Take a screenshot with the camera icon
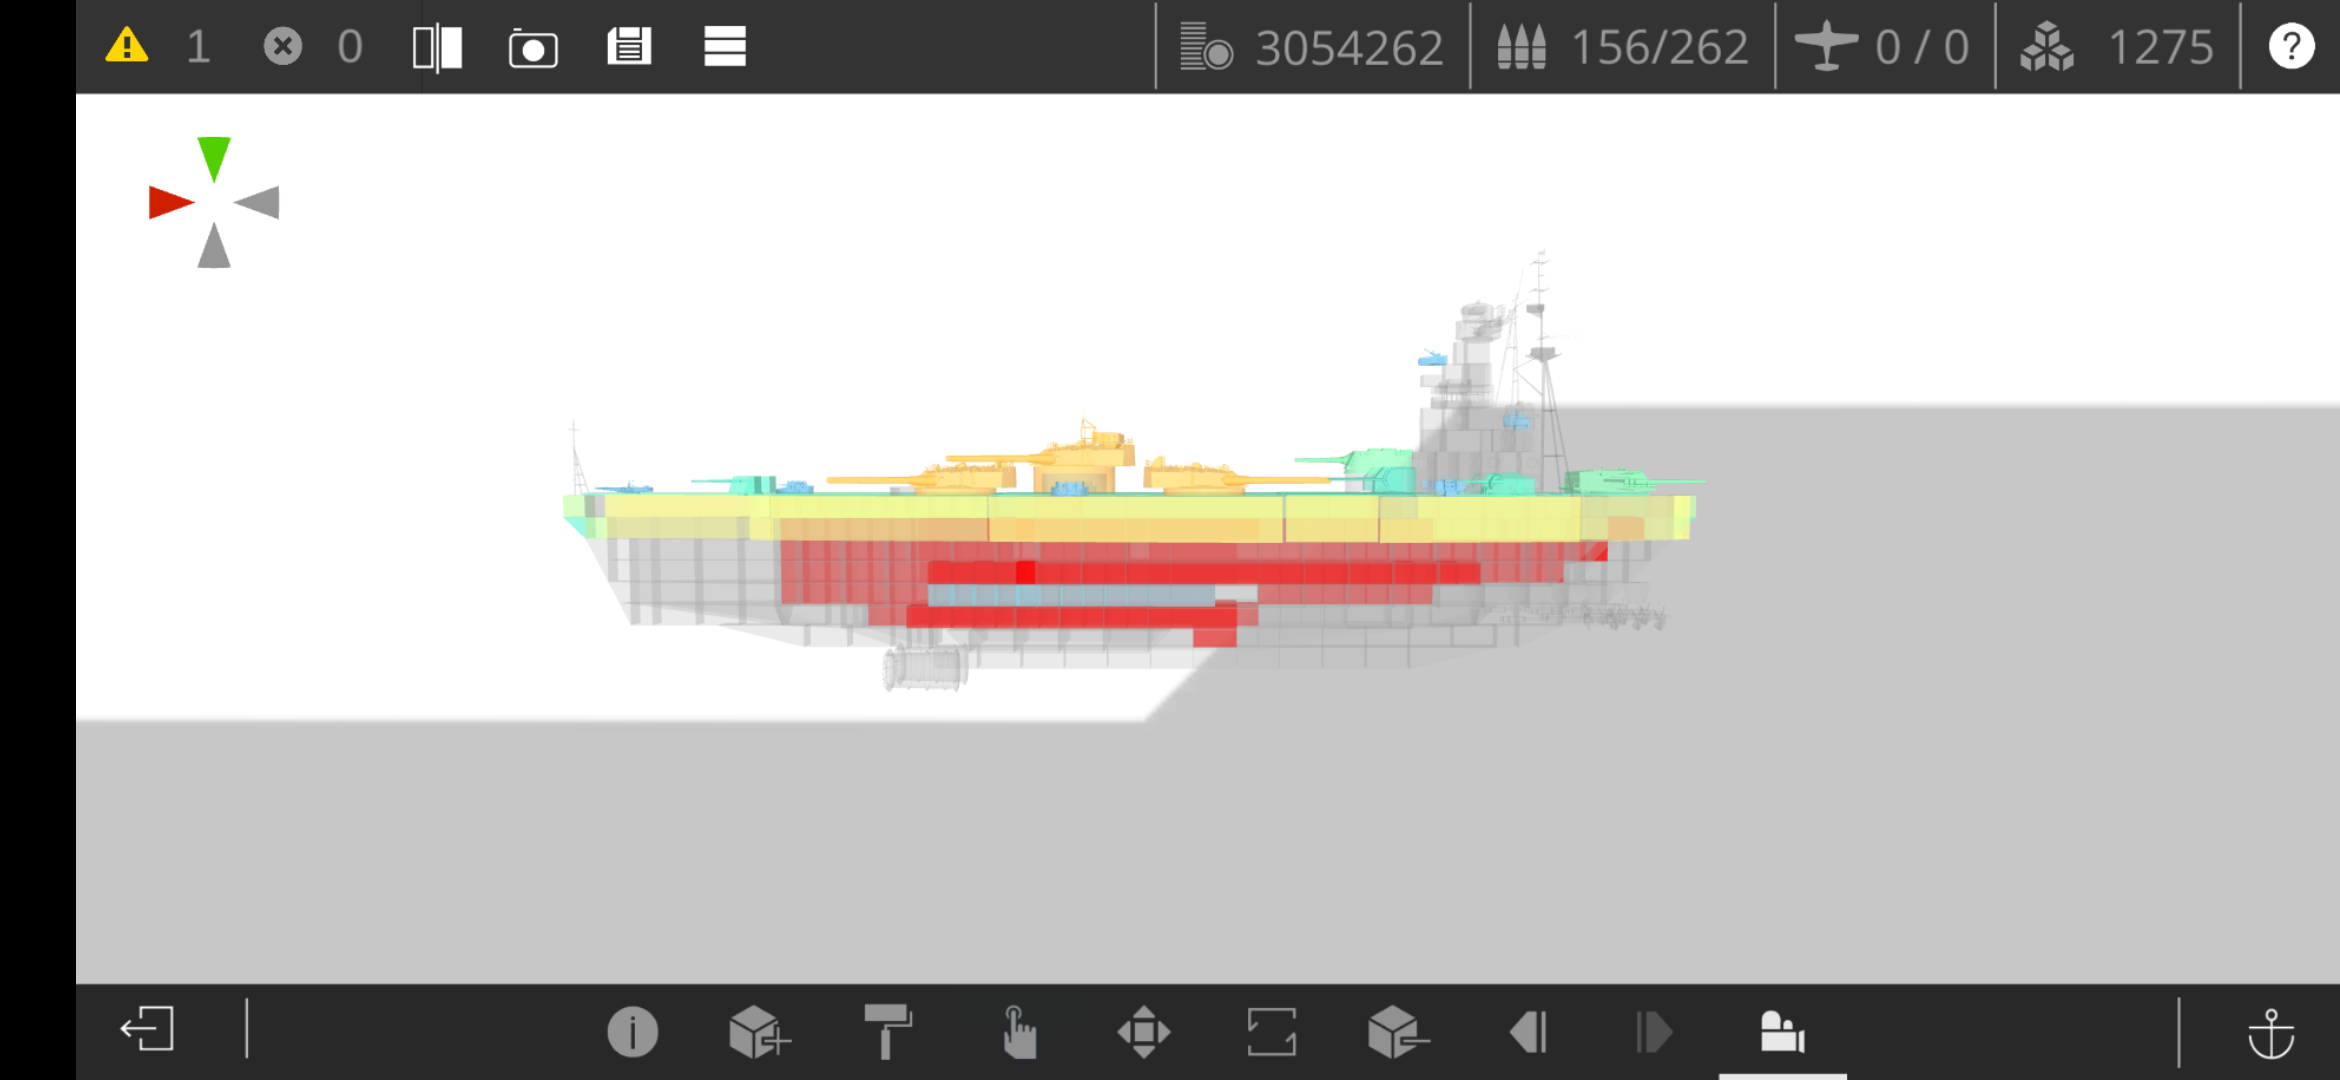 point(533,47)
